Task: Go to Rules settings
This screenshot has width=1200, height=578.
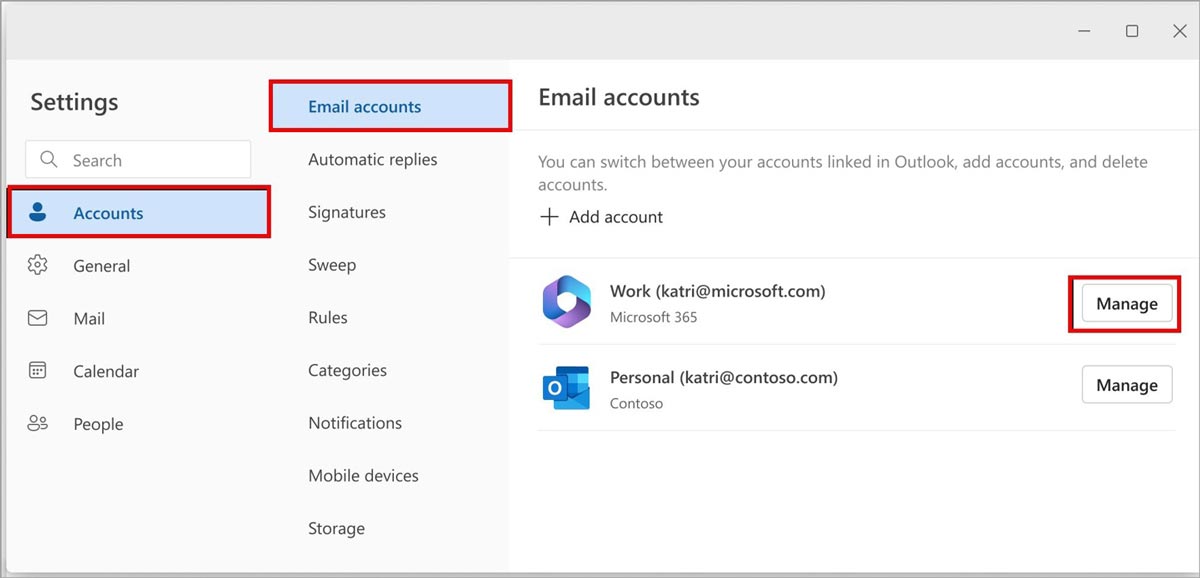Action: click(x=328, y=318)
